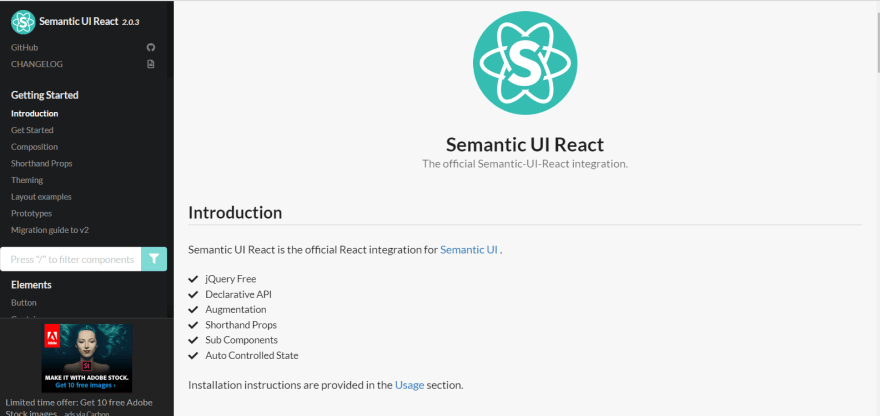
Task: Click the large Semantic UI React logo
Action: pyautogui.click(x=525, y=62)
